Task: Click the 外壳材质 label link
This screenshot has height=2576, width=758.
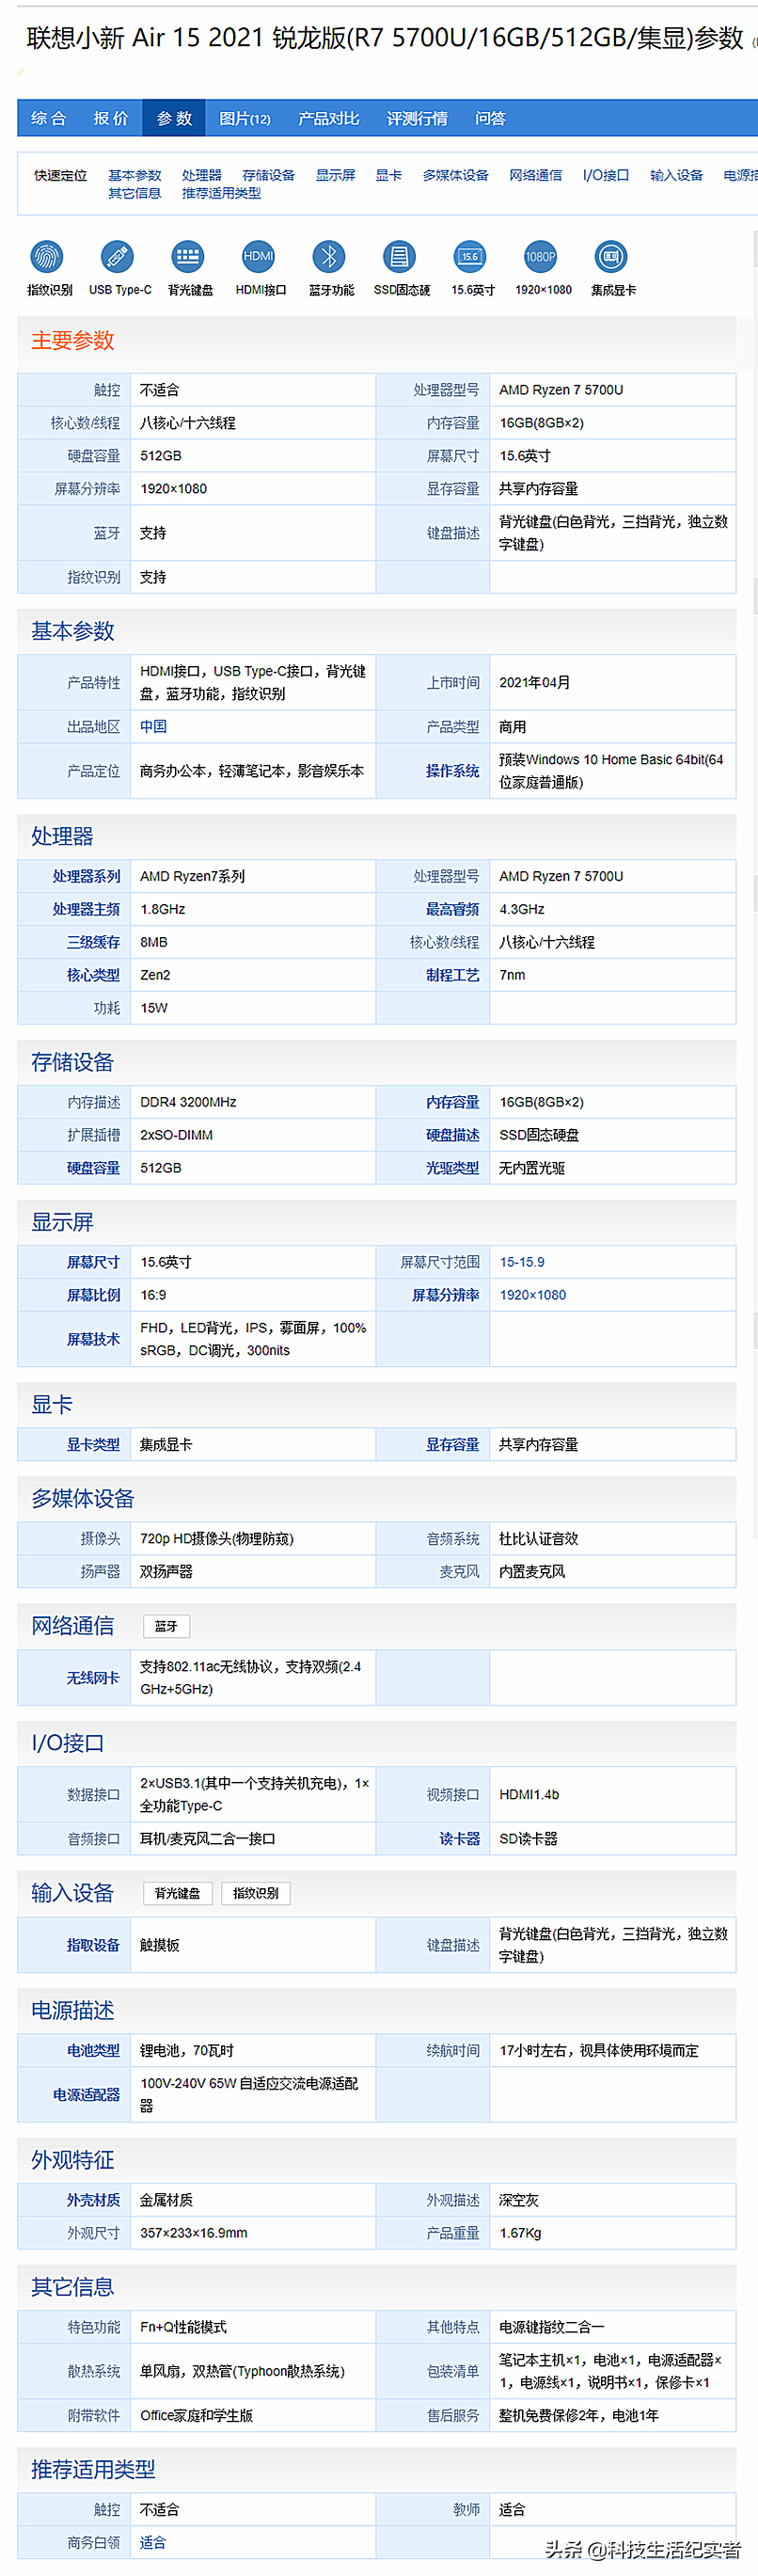Action: (x=93, y=2201)
